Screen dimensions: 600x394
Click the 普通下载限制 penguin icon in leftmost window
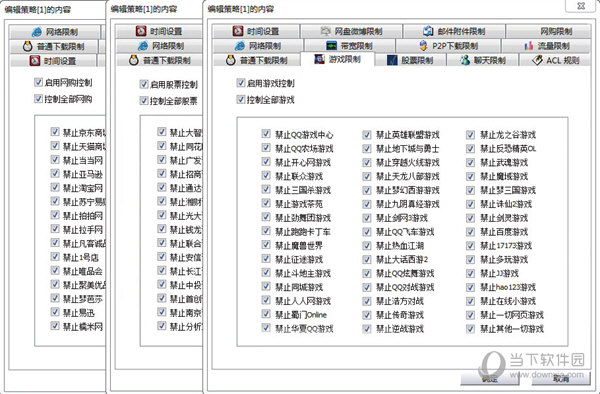[28, 46]
